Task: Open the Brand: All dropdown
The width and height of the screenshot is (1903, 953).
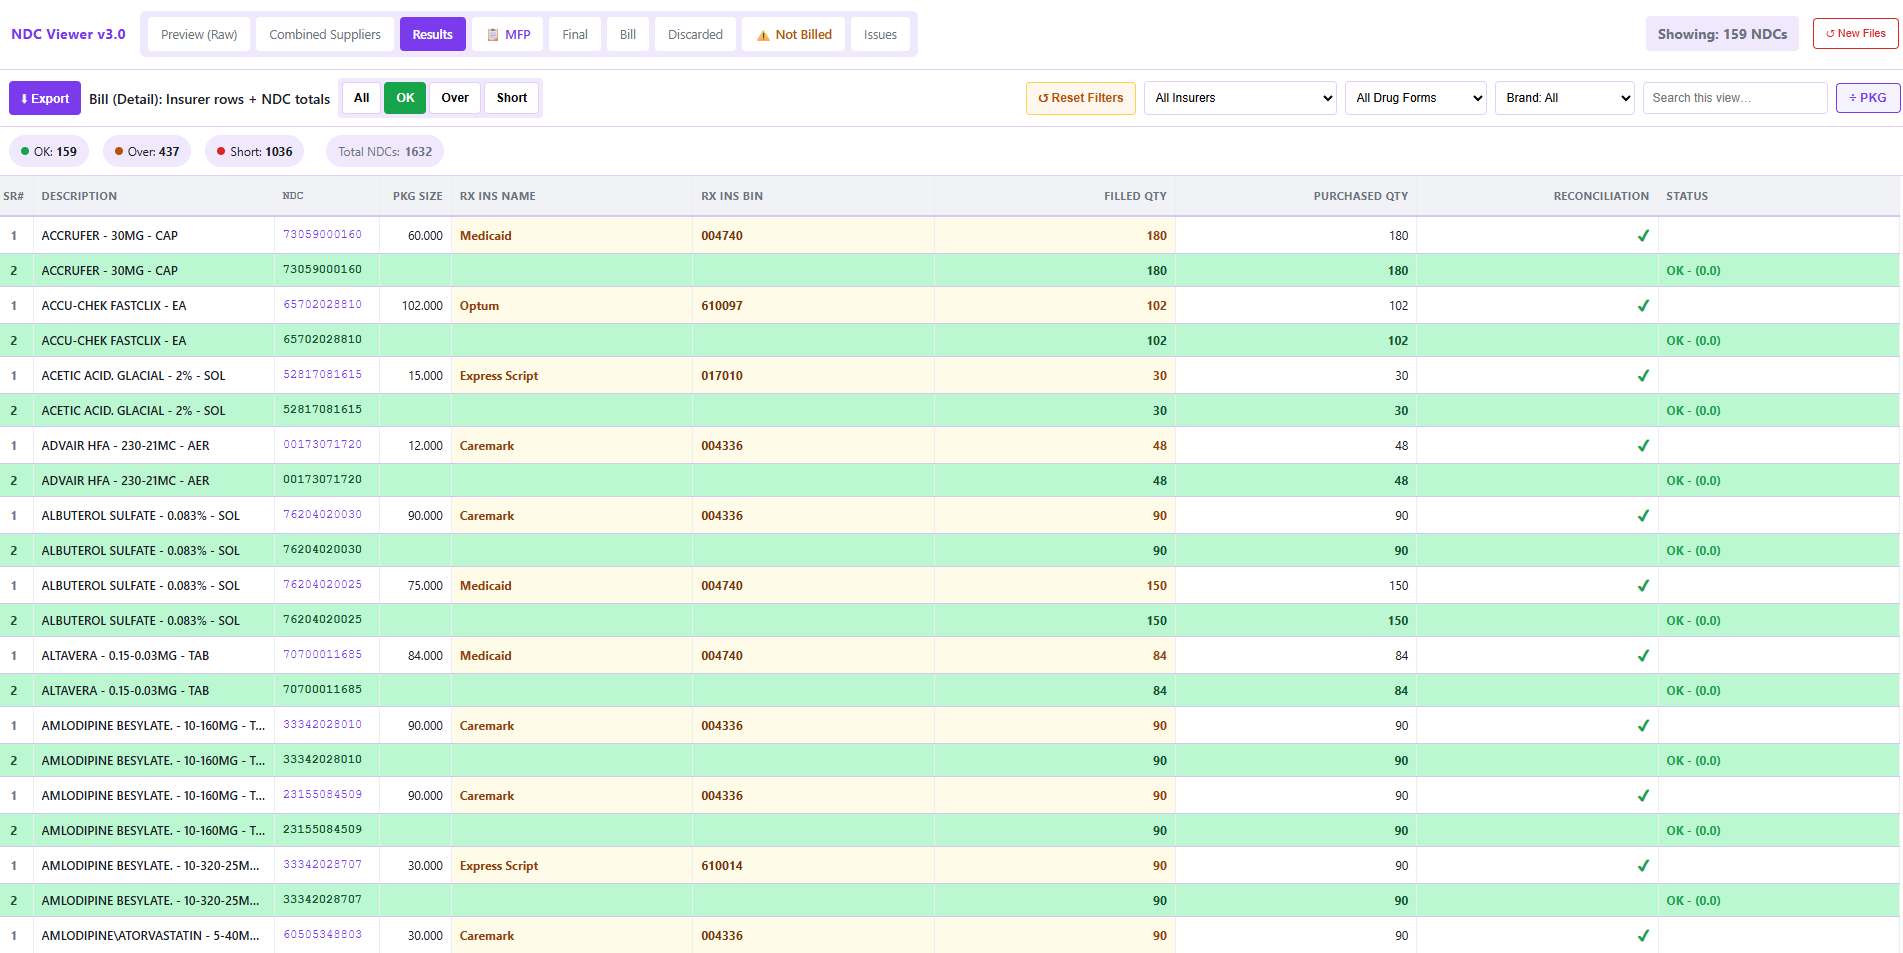Action: [1565, 98]
